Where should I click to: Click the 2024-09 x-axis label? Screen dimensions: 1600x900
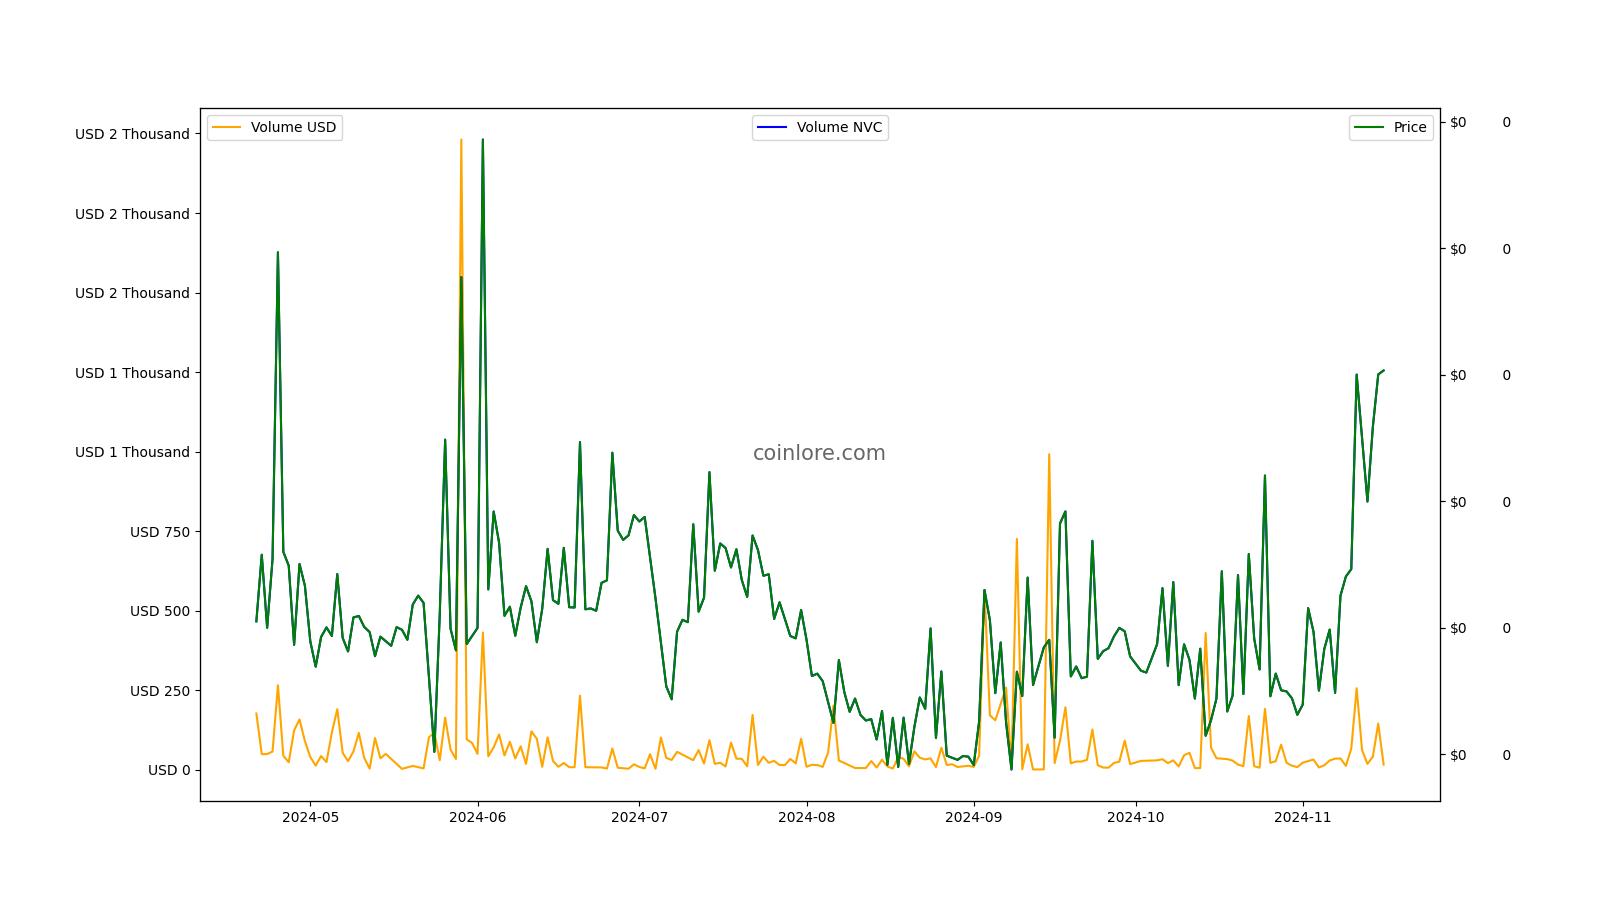pyautogui.click(x=974, y=817)
